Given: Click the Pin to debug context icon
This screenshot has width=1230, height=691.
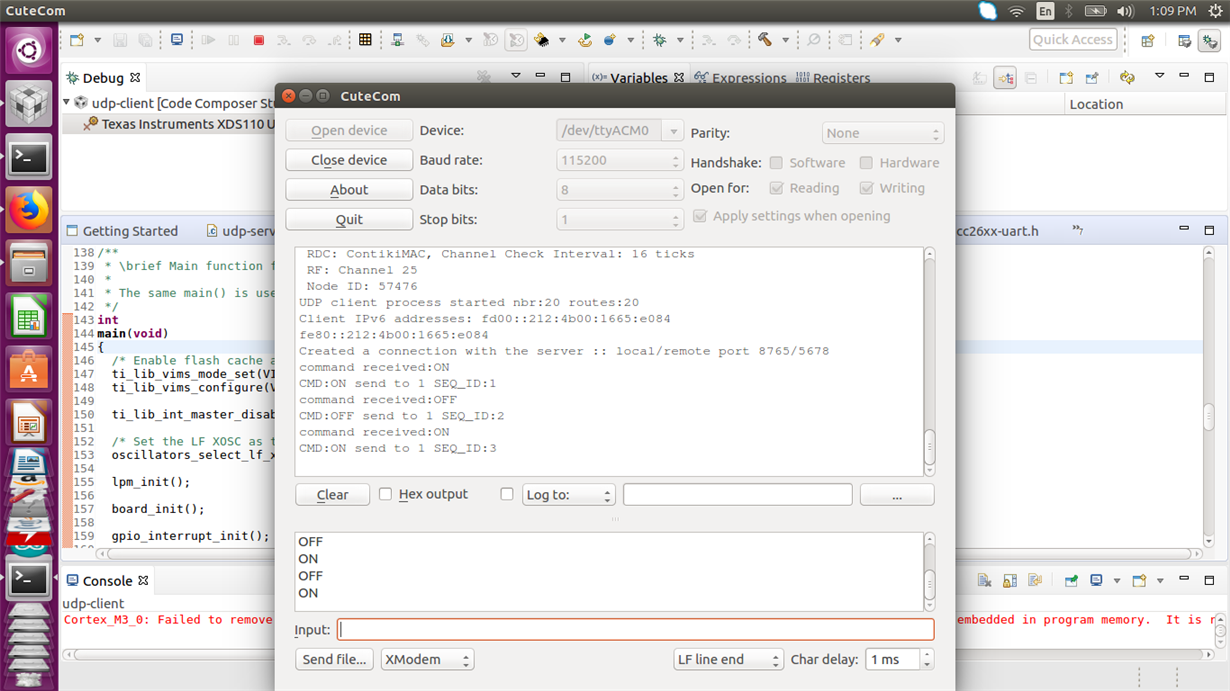Looking at the screenshot, I should pyautogui.click(x=1092, y=77).
